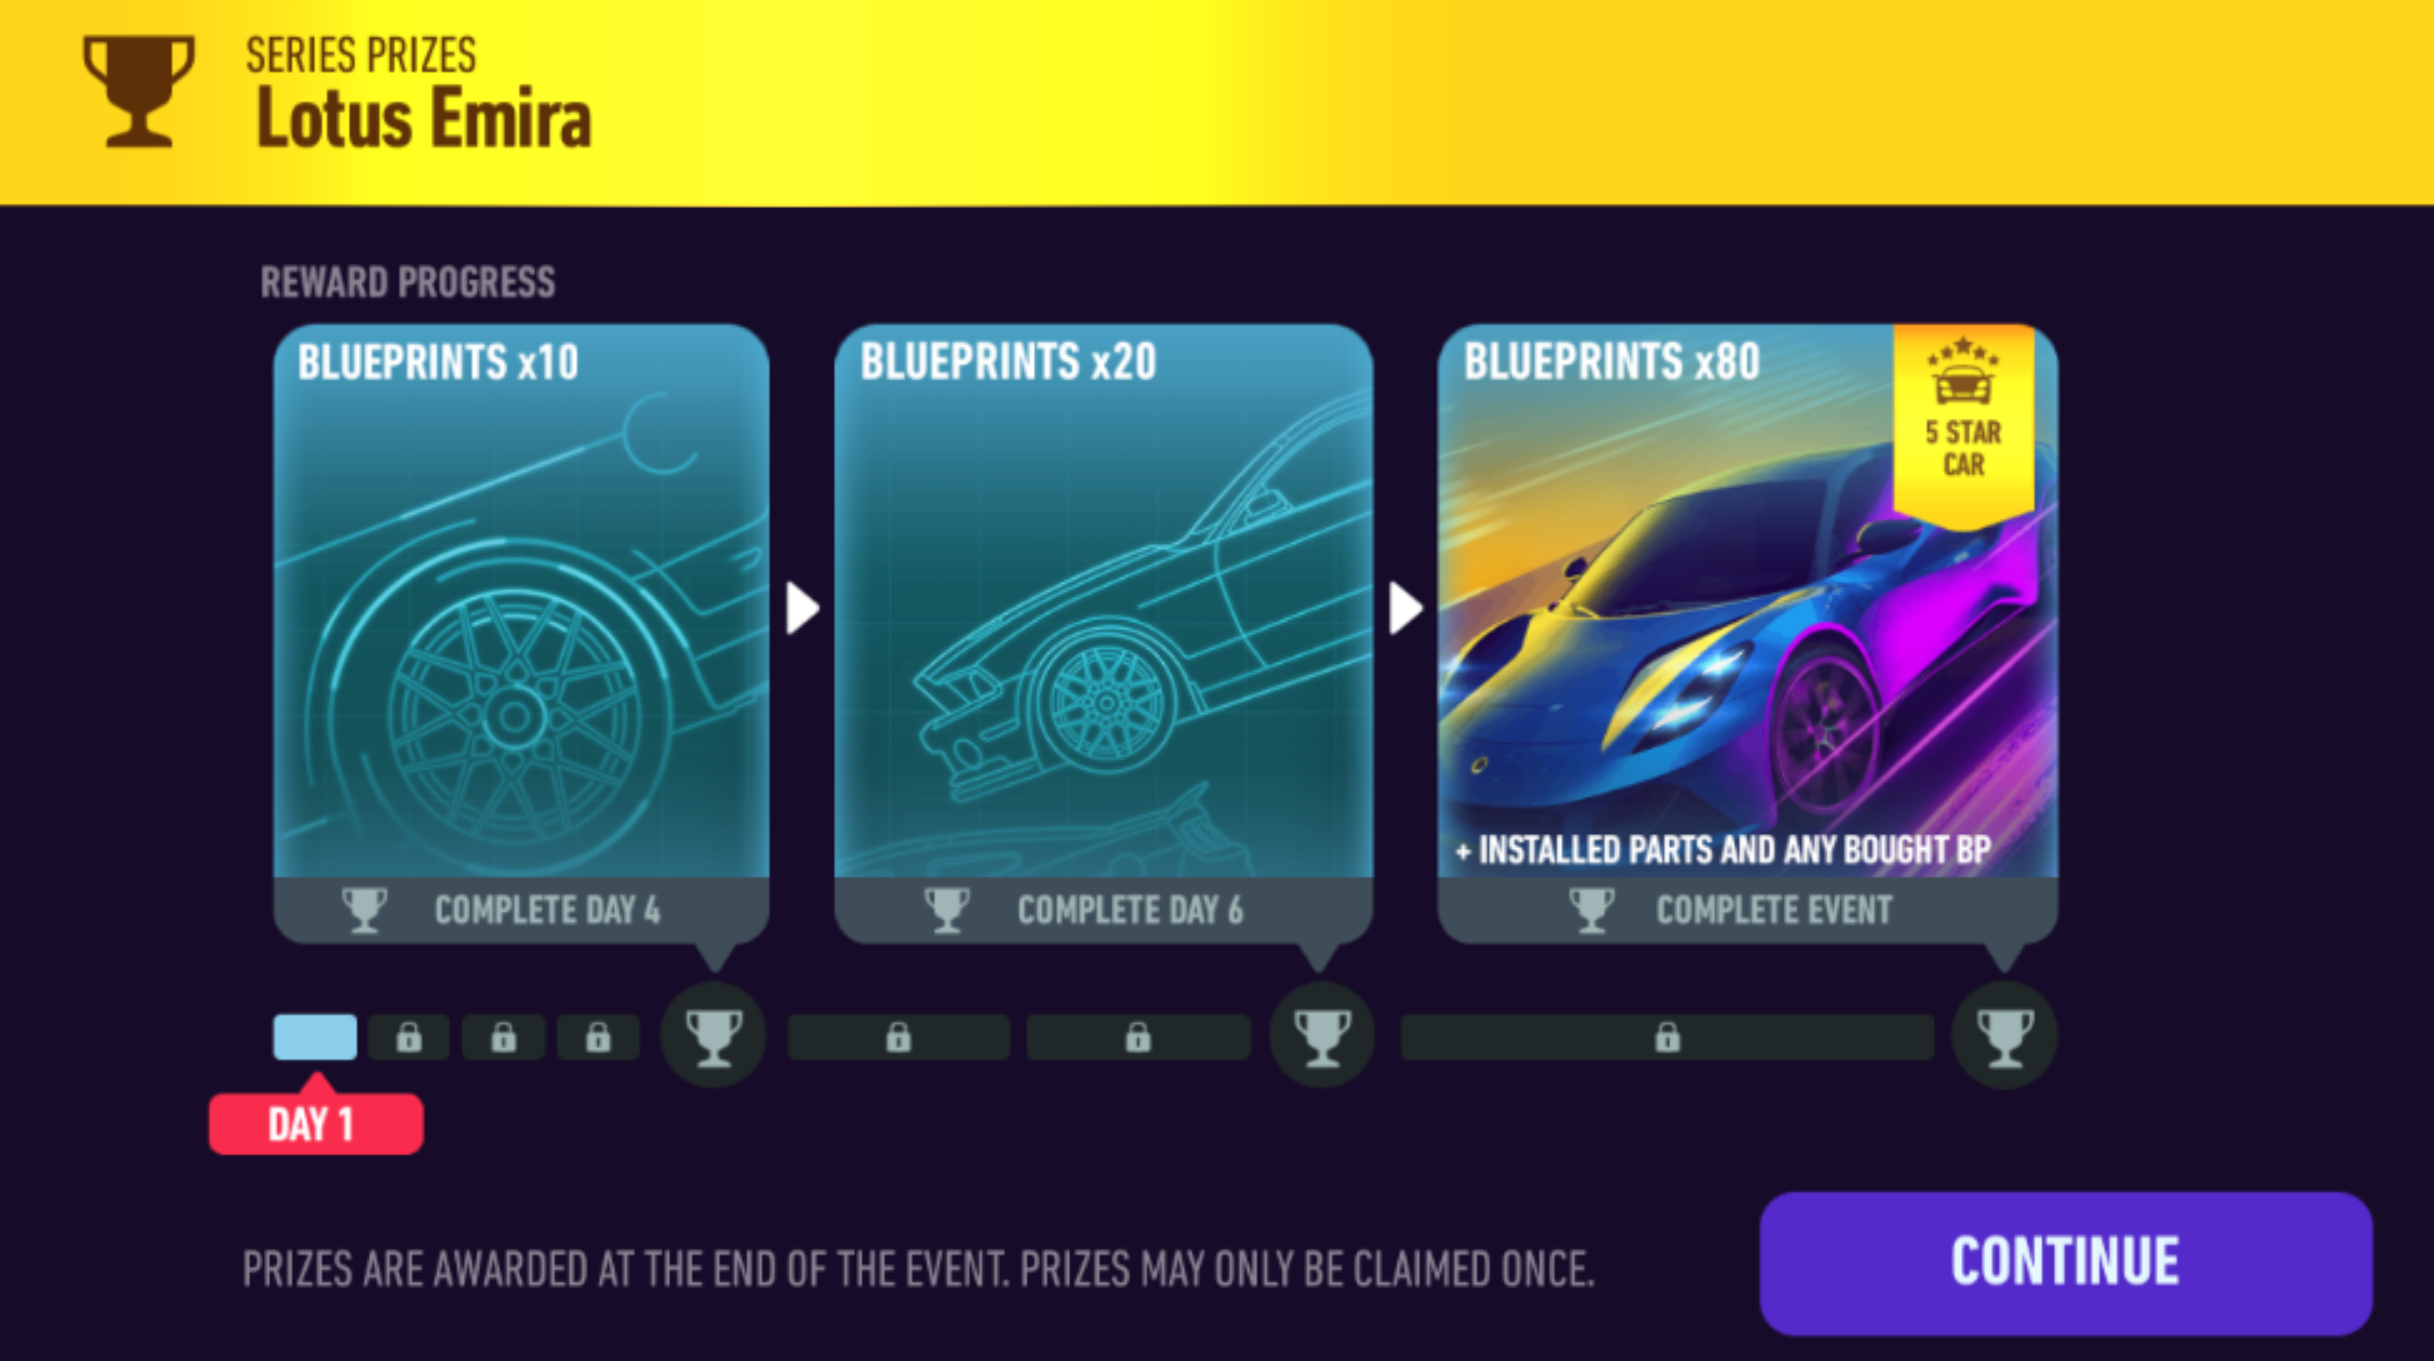Open the Blueprints x10 reward card
Screen dimensions: 2434x1361
coord(521,633)
